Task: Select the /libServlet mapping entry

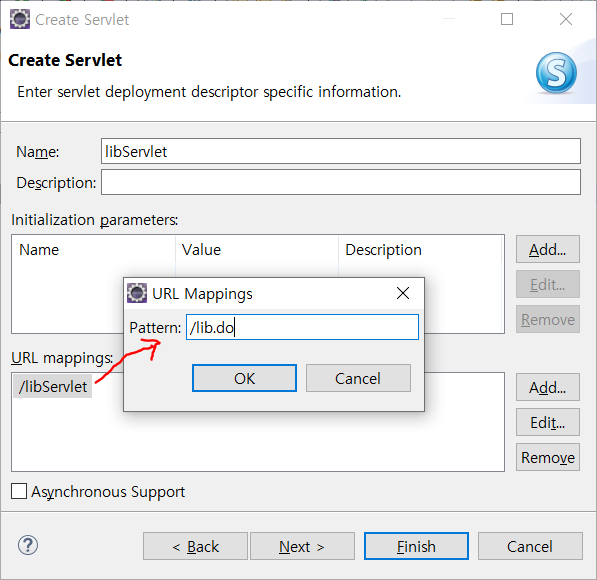Action: click(x=53, y=387)
